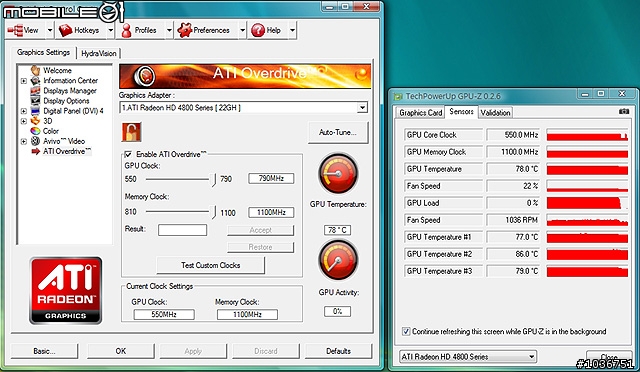The width and height of the screenshot is (640, 372).
Task: Click the Digital Panel (DVI) 4 icon
Action: point(36,111)
